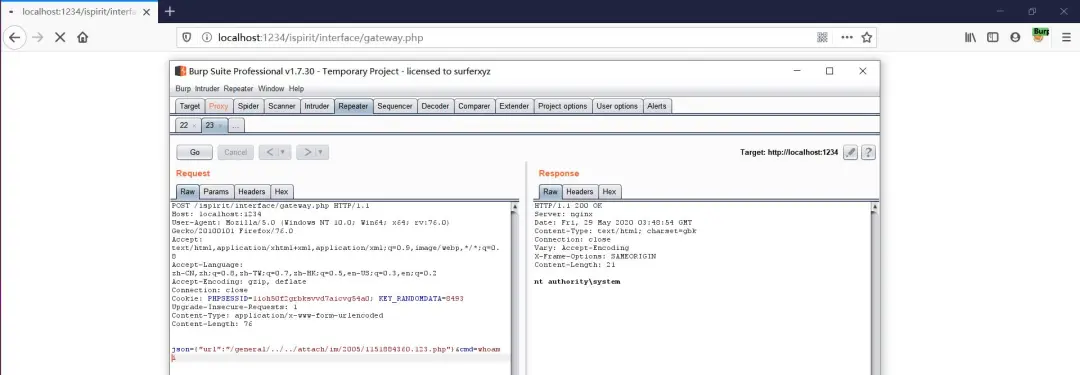This screenshot has width=1080, height=375.
Task: Expand the history back dropdown arrow
Action: point(283,152)
